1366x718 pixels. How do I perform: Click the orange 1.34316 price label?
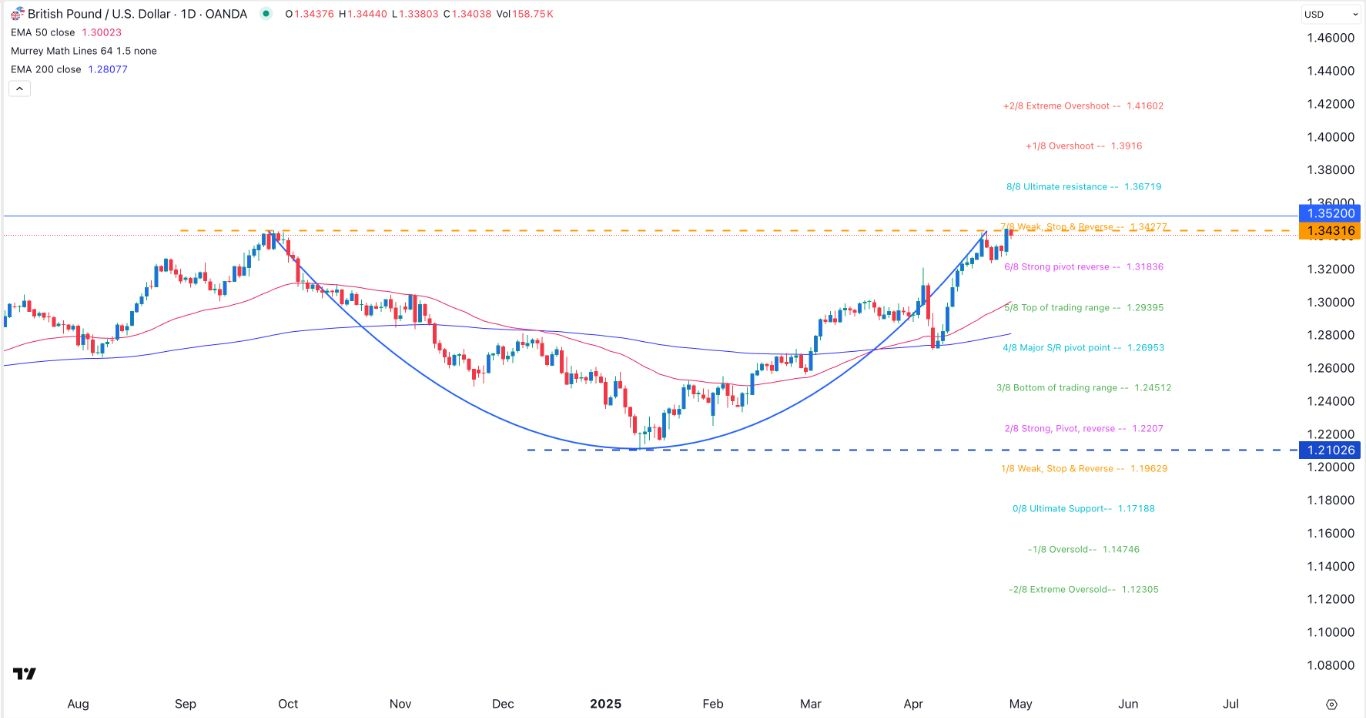1330,231
